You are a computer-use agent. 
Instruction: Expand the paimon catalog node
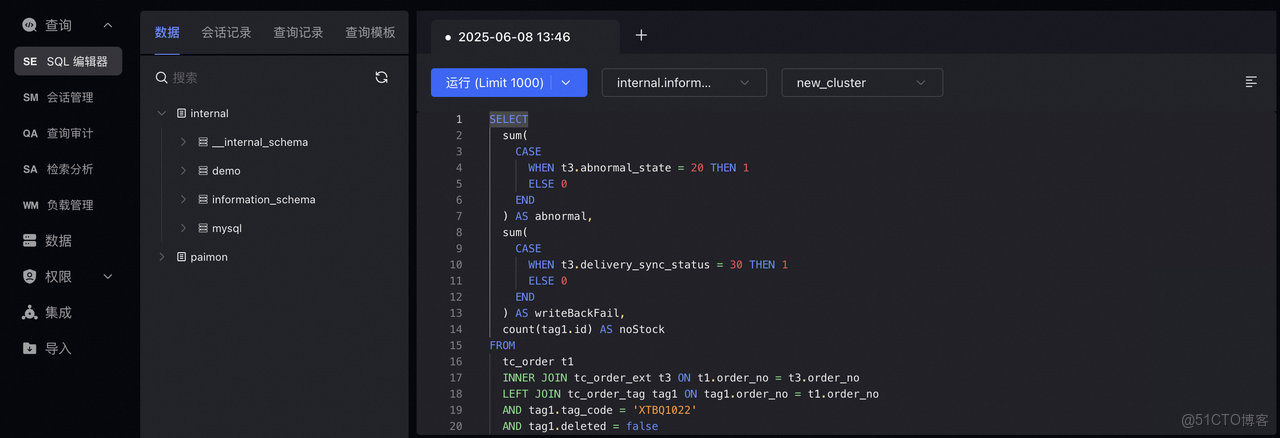pyautogui.click(x=162, y=257)
